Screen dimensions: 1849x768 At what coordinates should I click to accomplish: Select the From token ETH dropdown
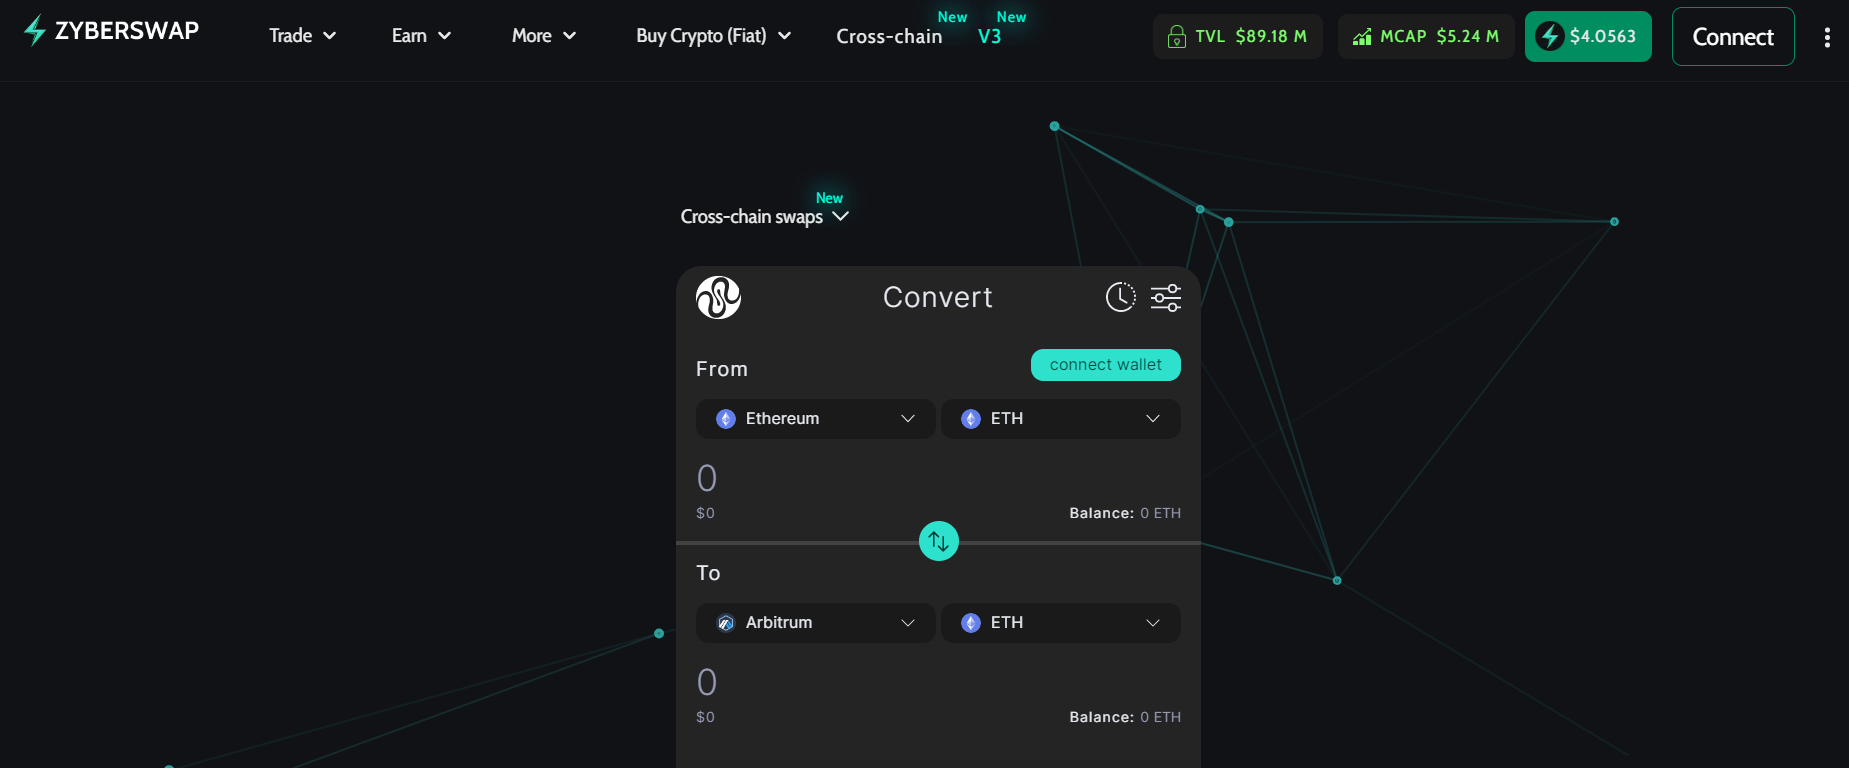1061,419
